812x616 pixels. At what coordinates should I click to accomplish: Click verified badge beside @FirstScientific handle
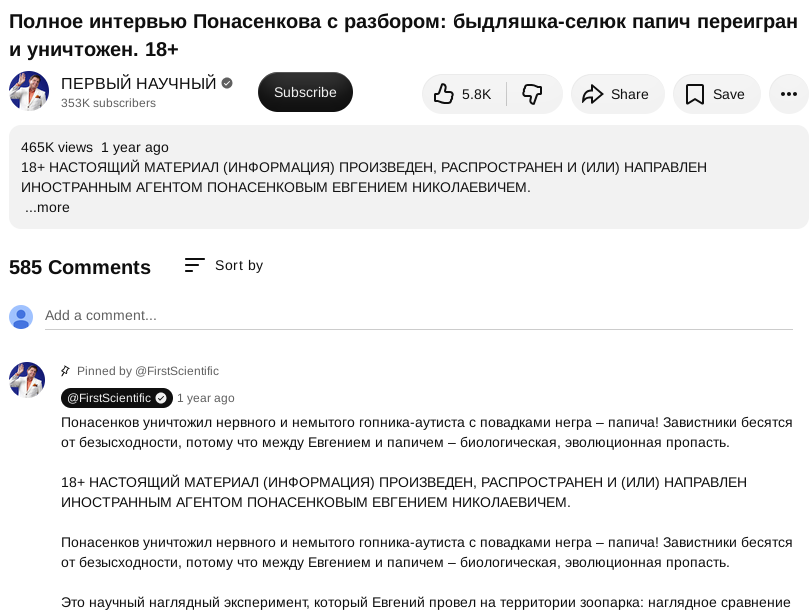tap(161, 398)
